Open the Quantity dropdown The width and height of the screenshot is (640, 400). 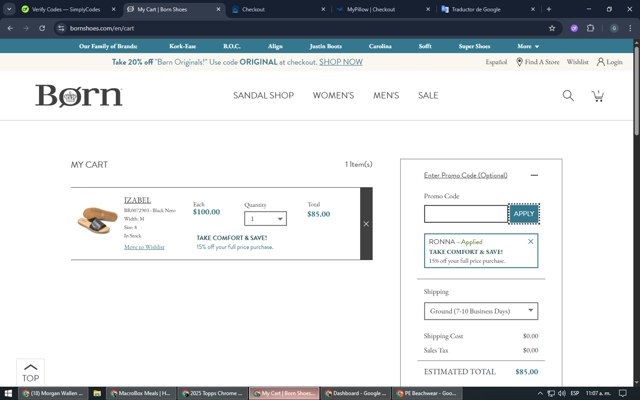click(x=265, y=218)
